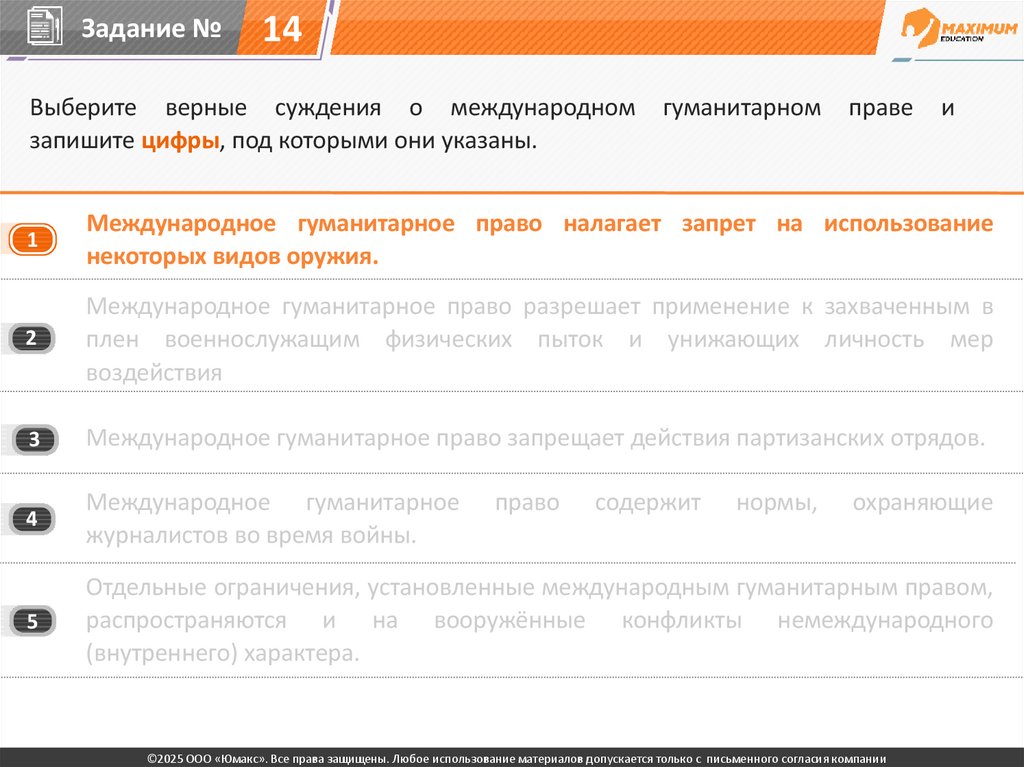Select answer option number 3 badge

pos(34,439)
